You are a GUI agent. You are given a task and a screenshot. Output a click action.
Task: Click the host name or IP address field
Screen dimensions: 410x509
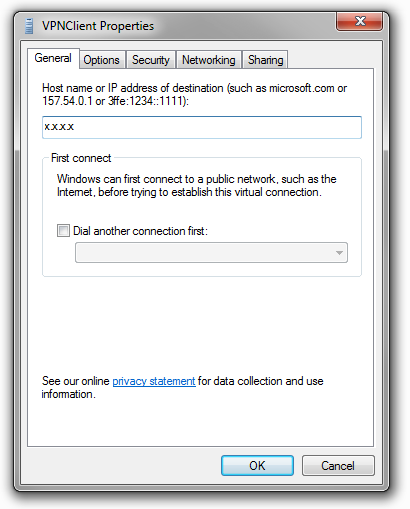(x=202, y=127)
